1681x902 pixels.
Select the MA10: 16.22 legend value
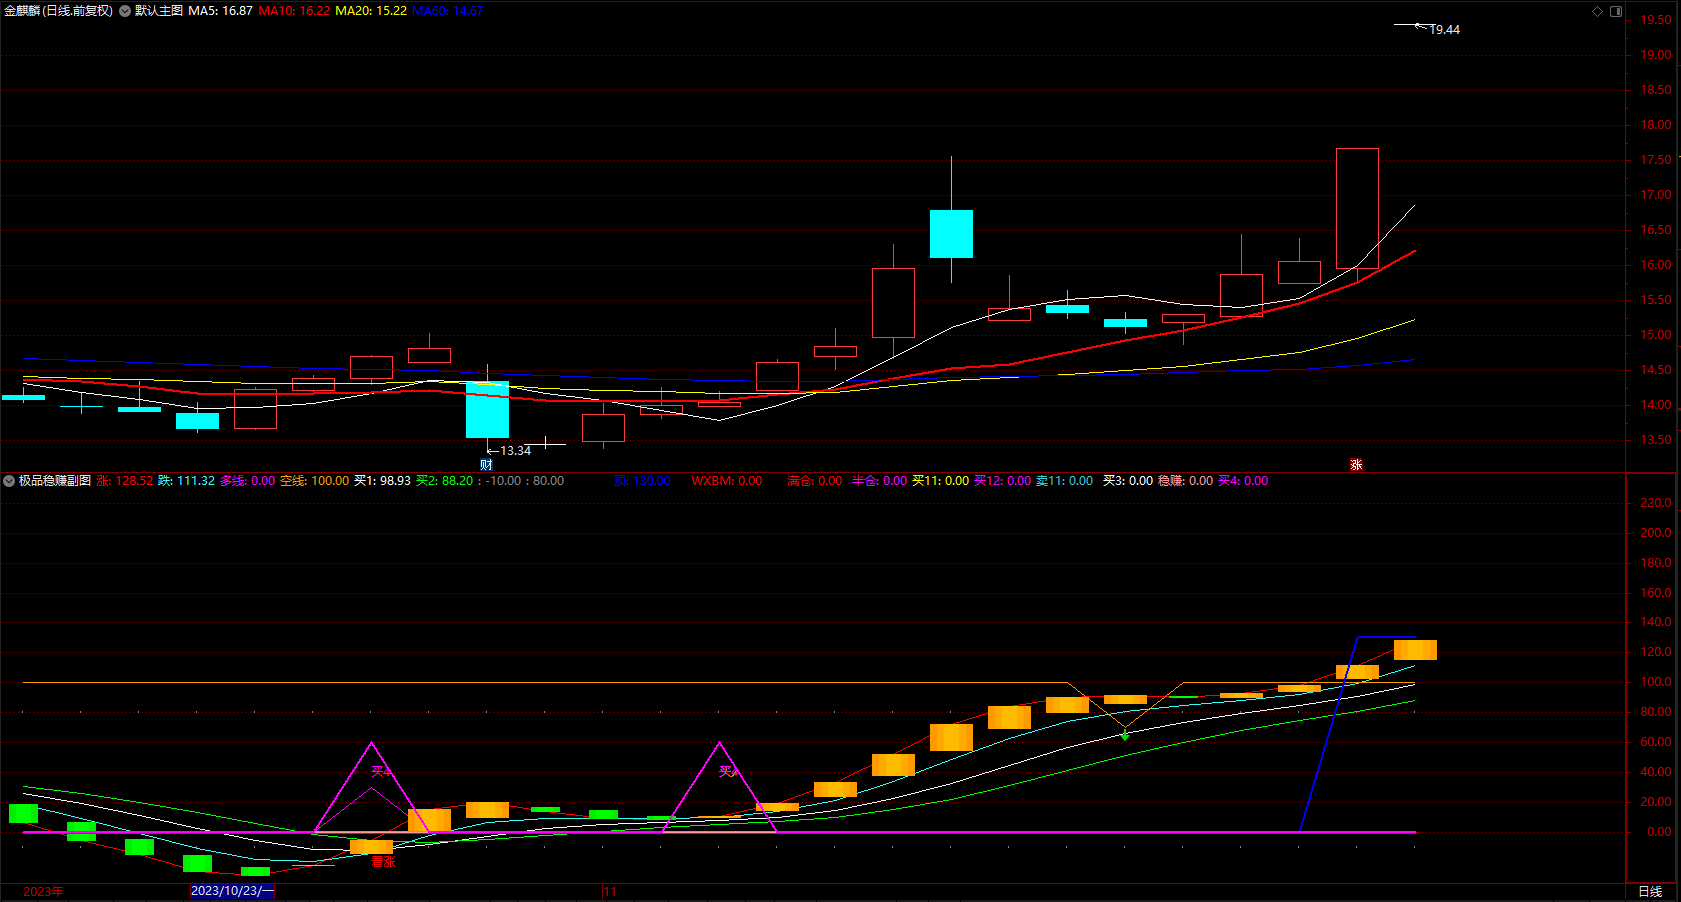pos(294,11)
